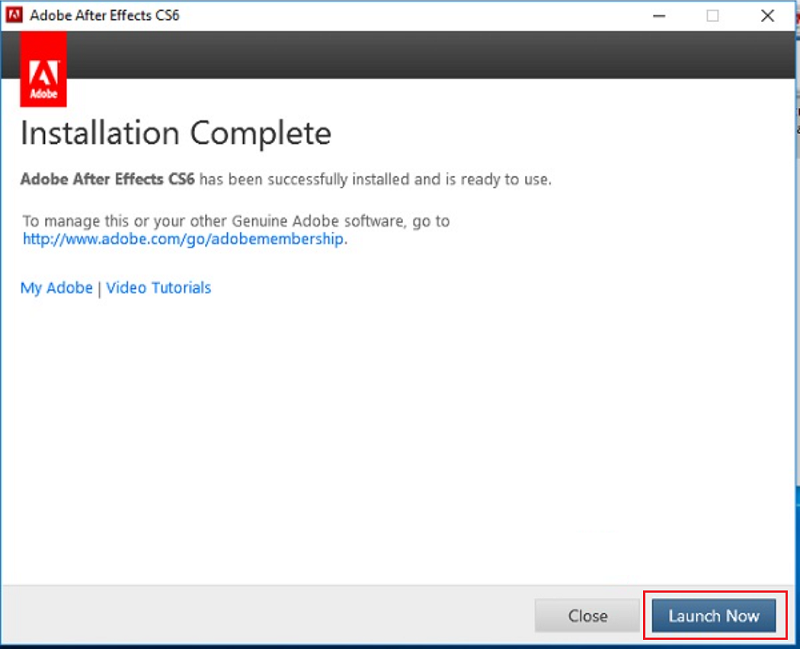Click the X icon to dismiss the installer
Viewport: 800px width, 649px height.
tap(767, 16)
